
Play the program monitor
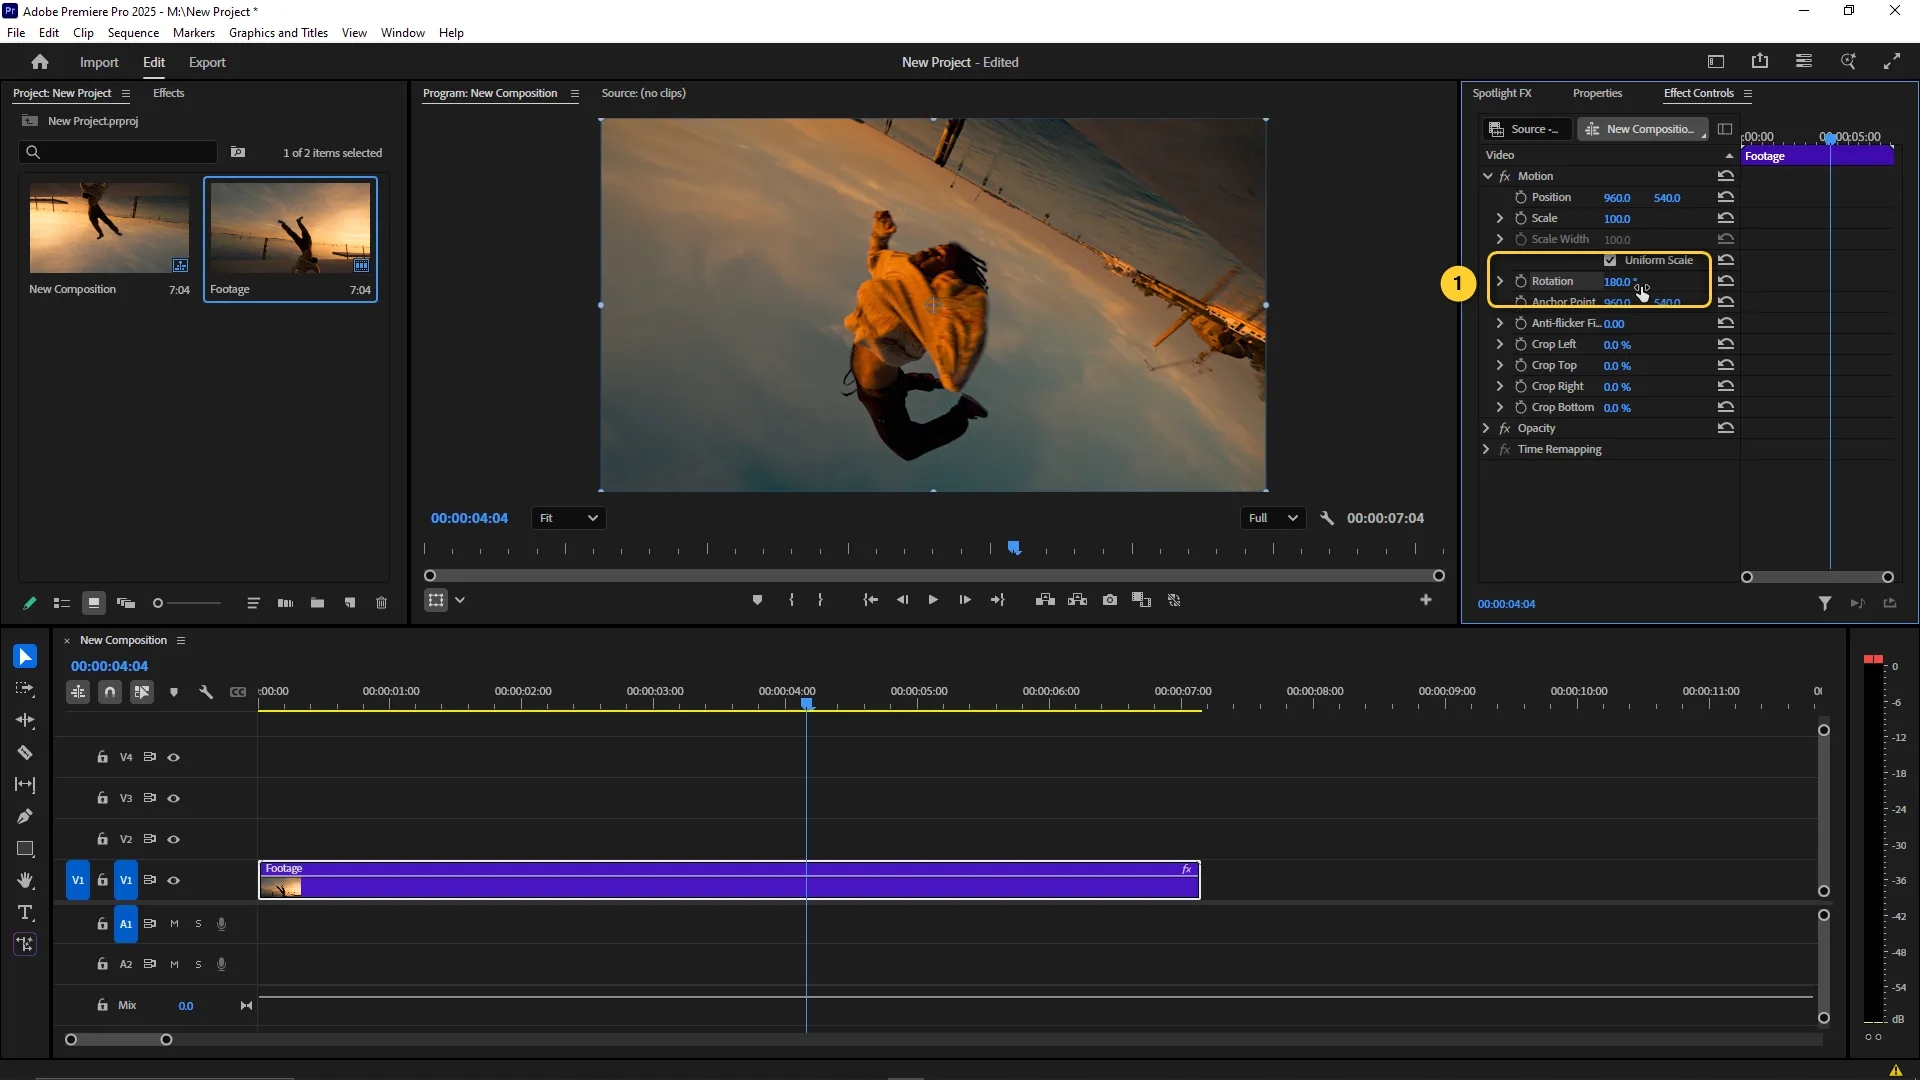(x=933, y=600)
